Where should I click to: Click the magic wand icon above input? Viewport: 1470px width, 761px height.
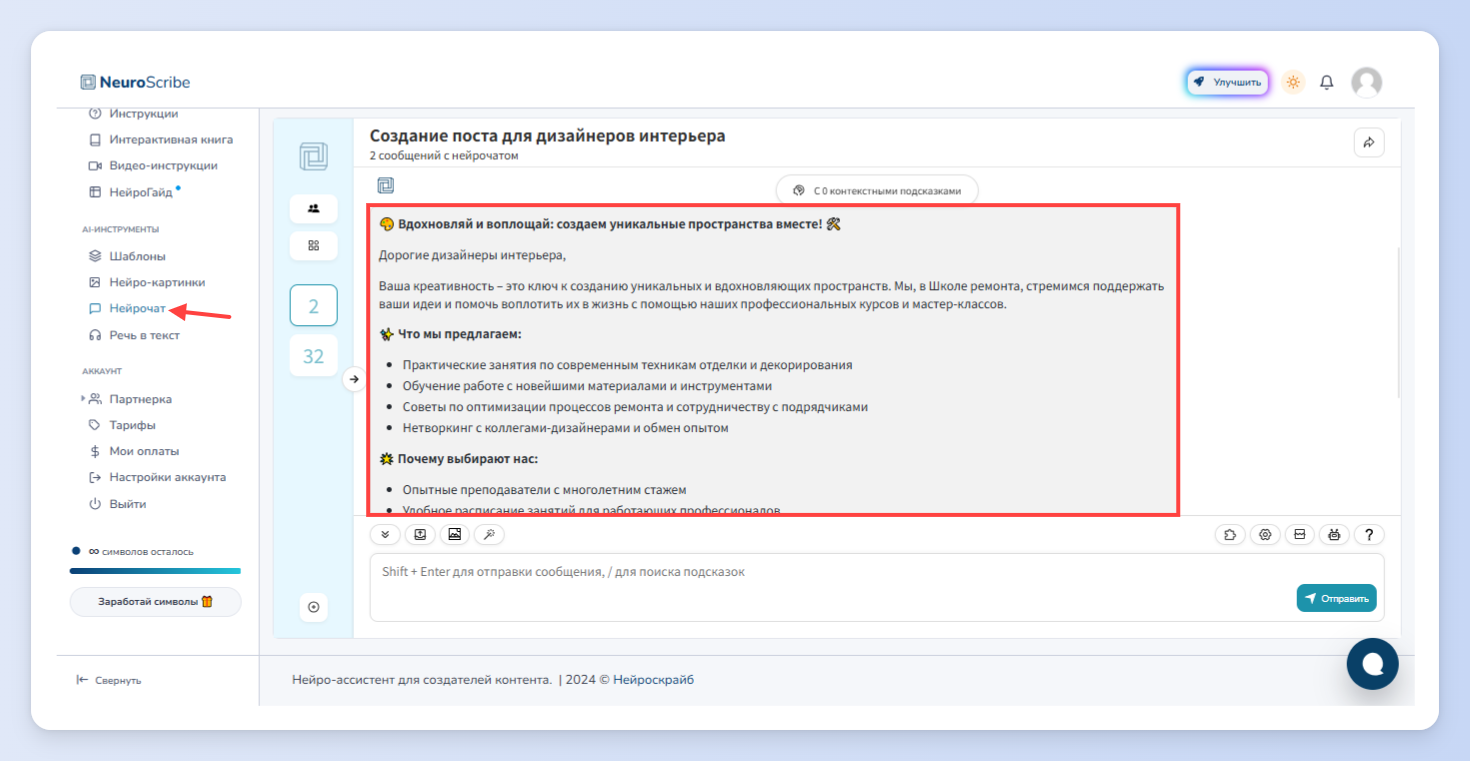489,535
